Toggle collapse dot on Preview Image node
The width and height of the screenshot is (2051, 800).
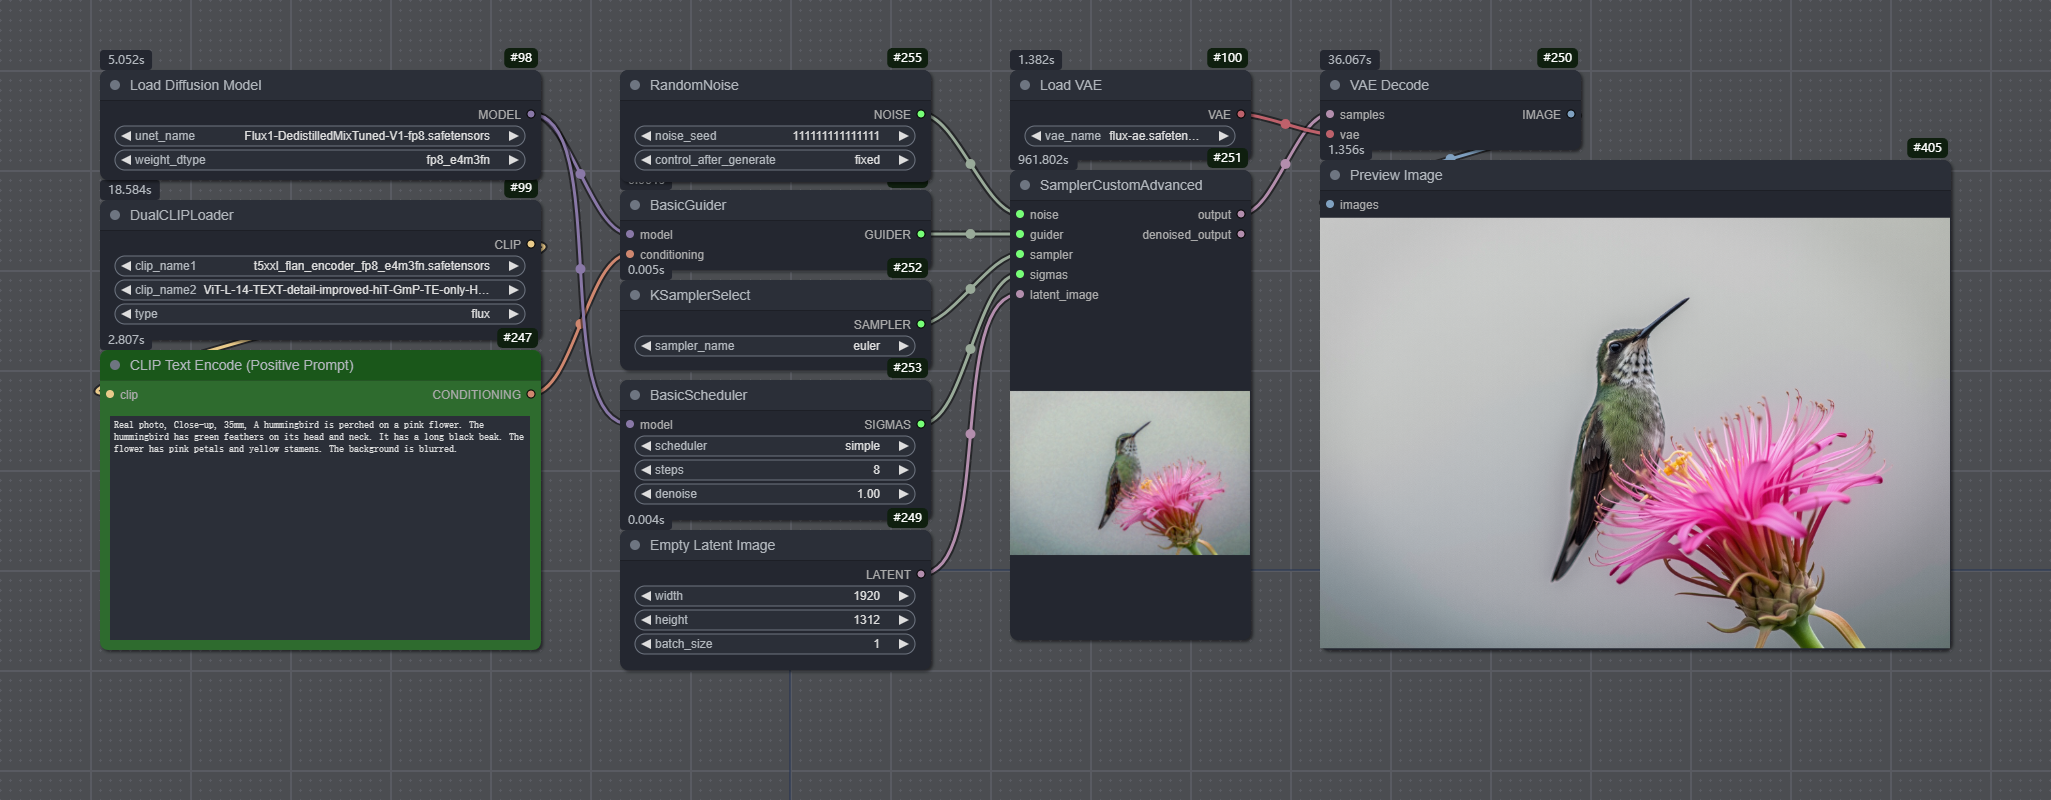(1335, 176)
